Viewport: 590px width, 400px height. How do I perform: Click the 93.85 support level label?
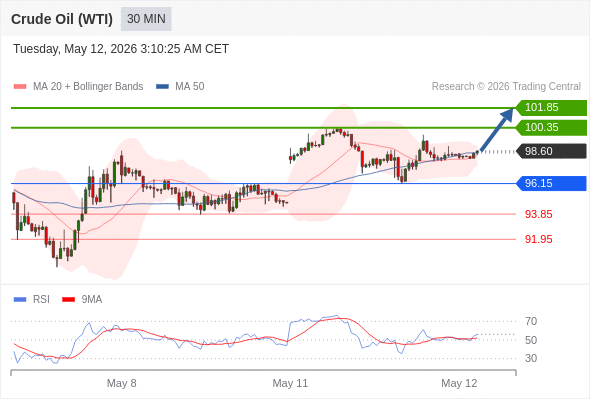(x=538, y=214)
